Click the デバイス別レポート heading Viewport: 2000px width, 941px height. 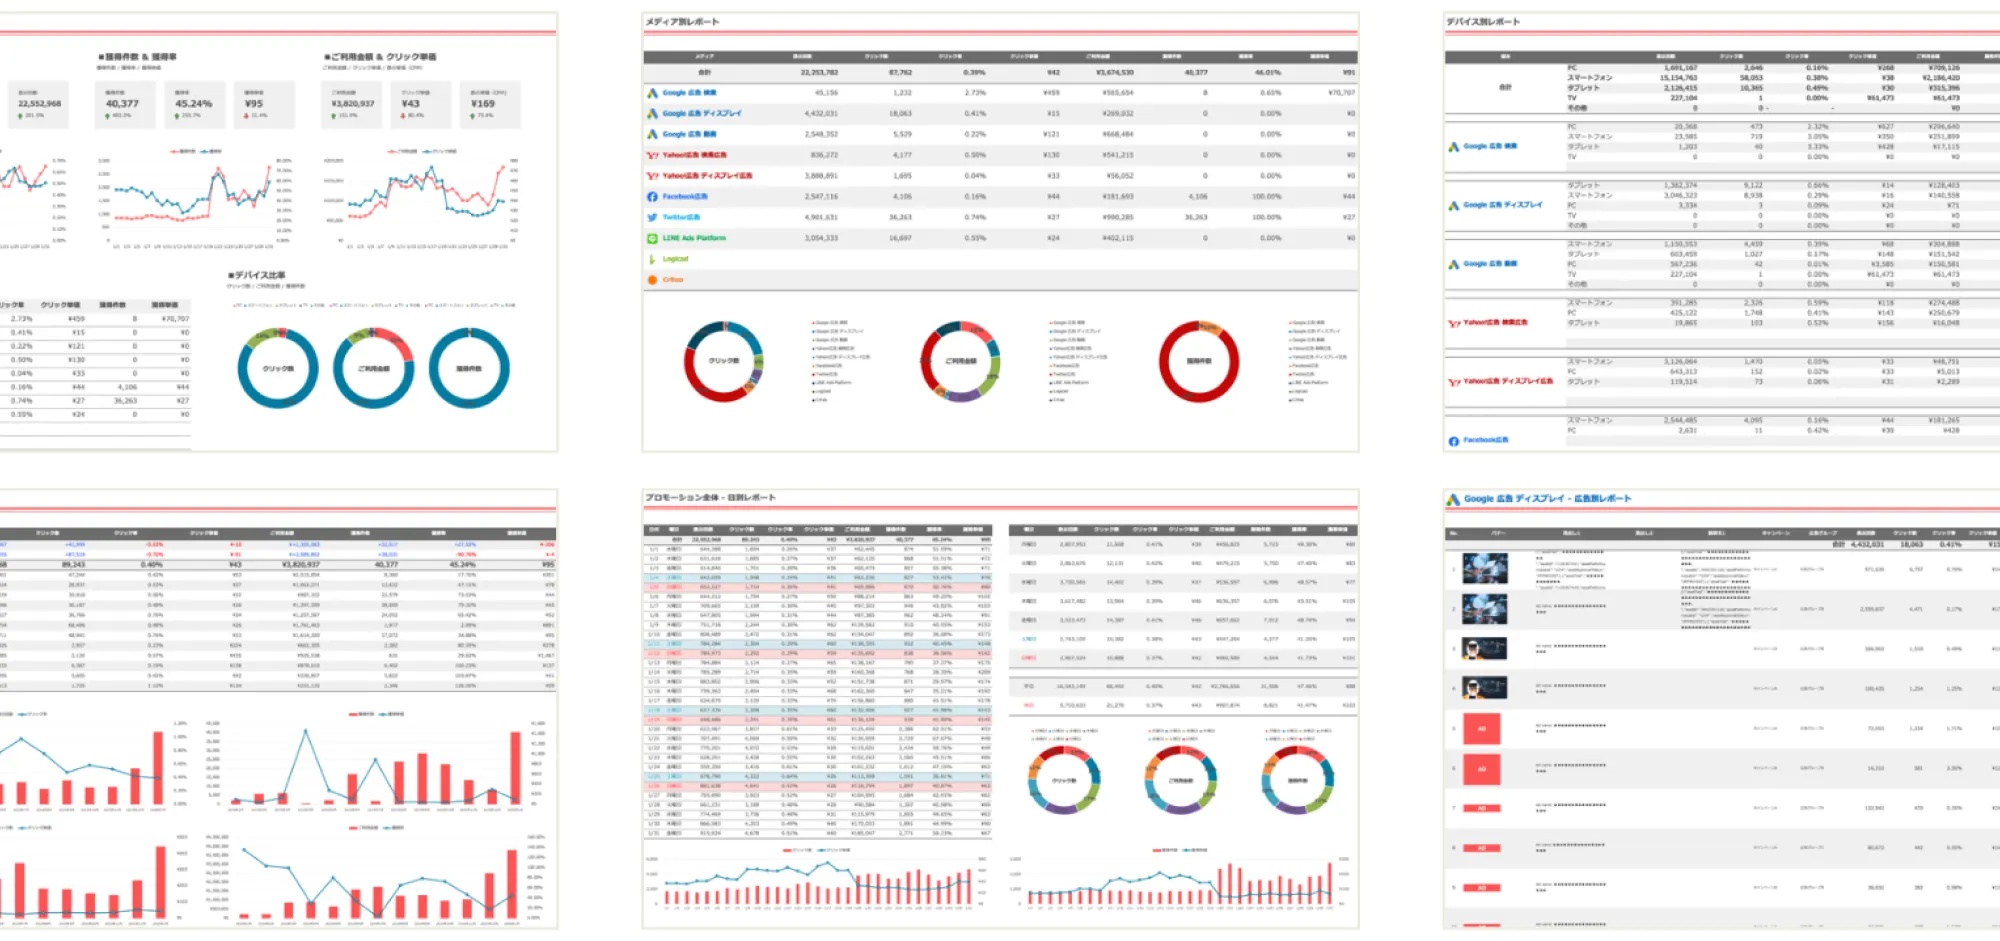tap(1483, 22)
